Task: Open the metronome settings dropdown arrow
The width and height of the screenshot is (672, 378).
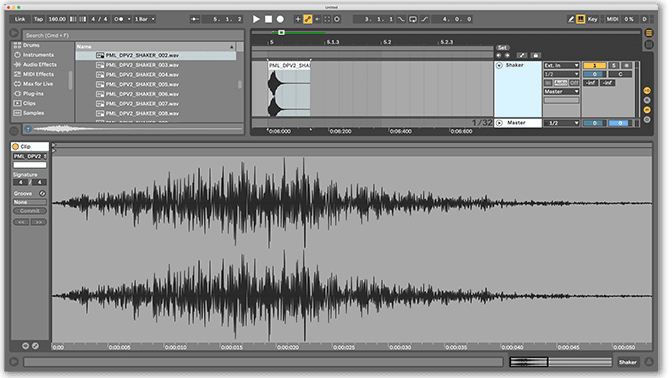Action: pos(129,19)
